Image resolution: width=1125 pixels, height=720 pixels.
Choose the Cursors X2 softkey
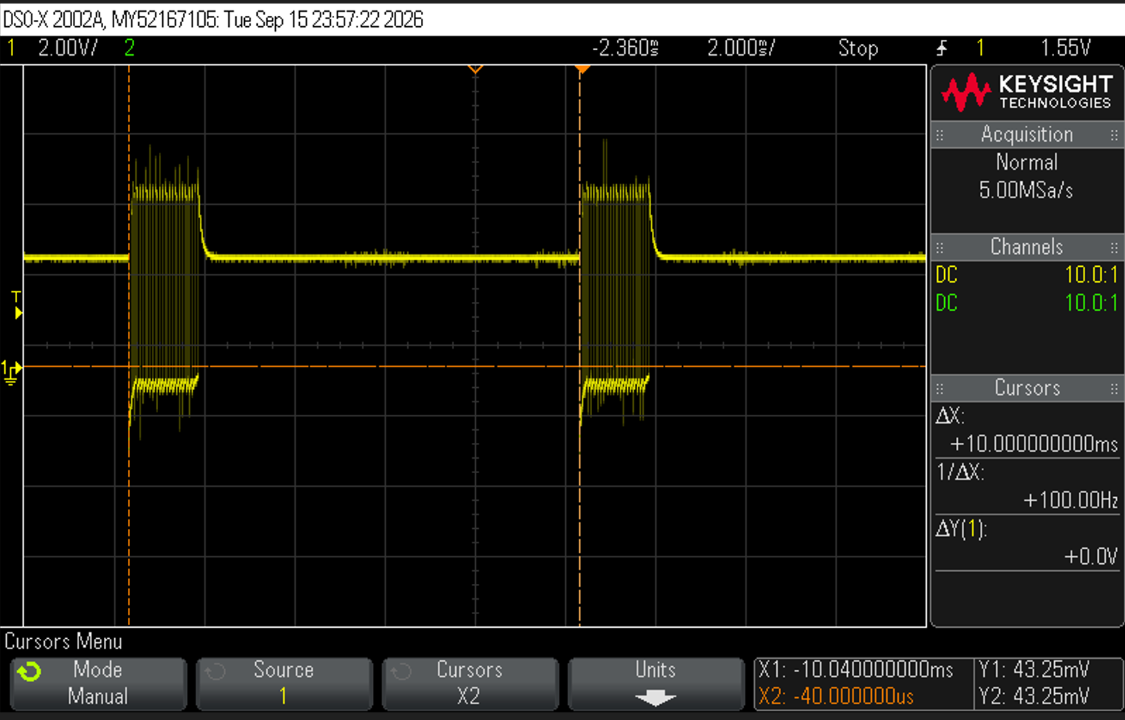click(470, 683)
